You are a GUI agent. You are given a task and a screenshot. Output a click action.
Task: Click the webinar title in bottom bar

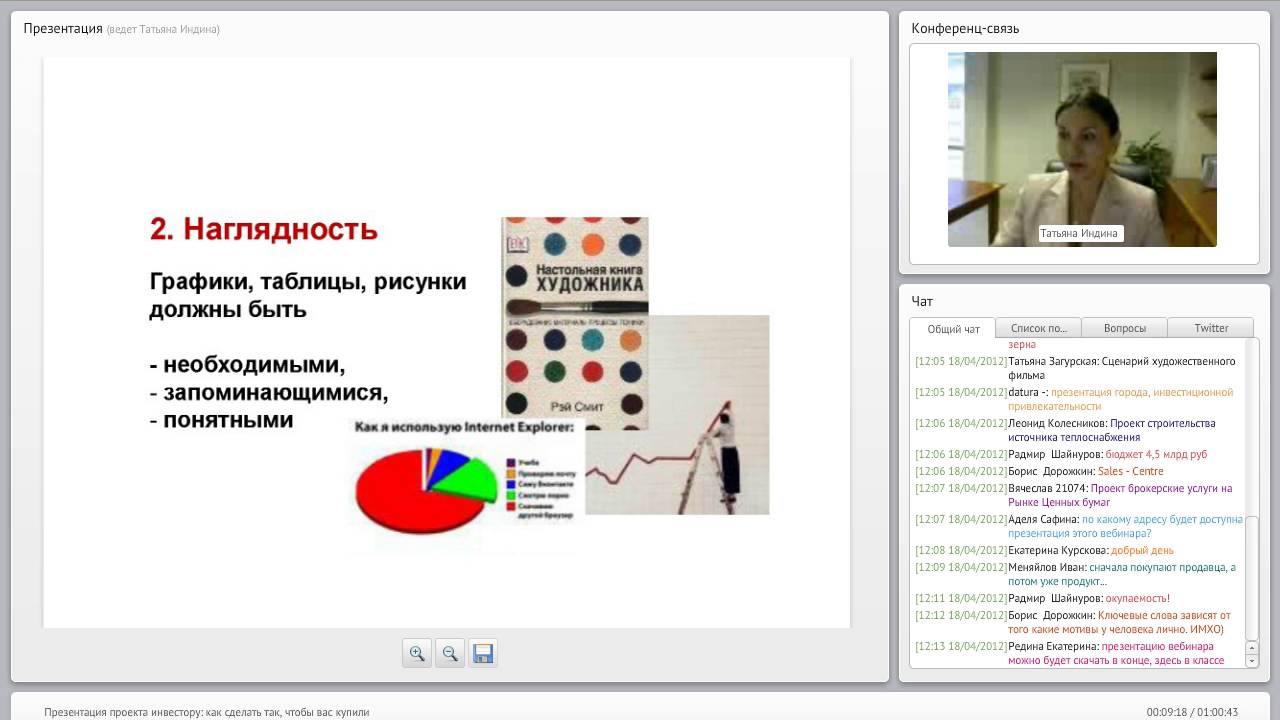tap(207, 712)
